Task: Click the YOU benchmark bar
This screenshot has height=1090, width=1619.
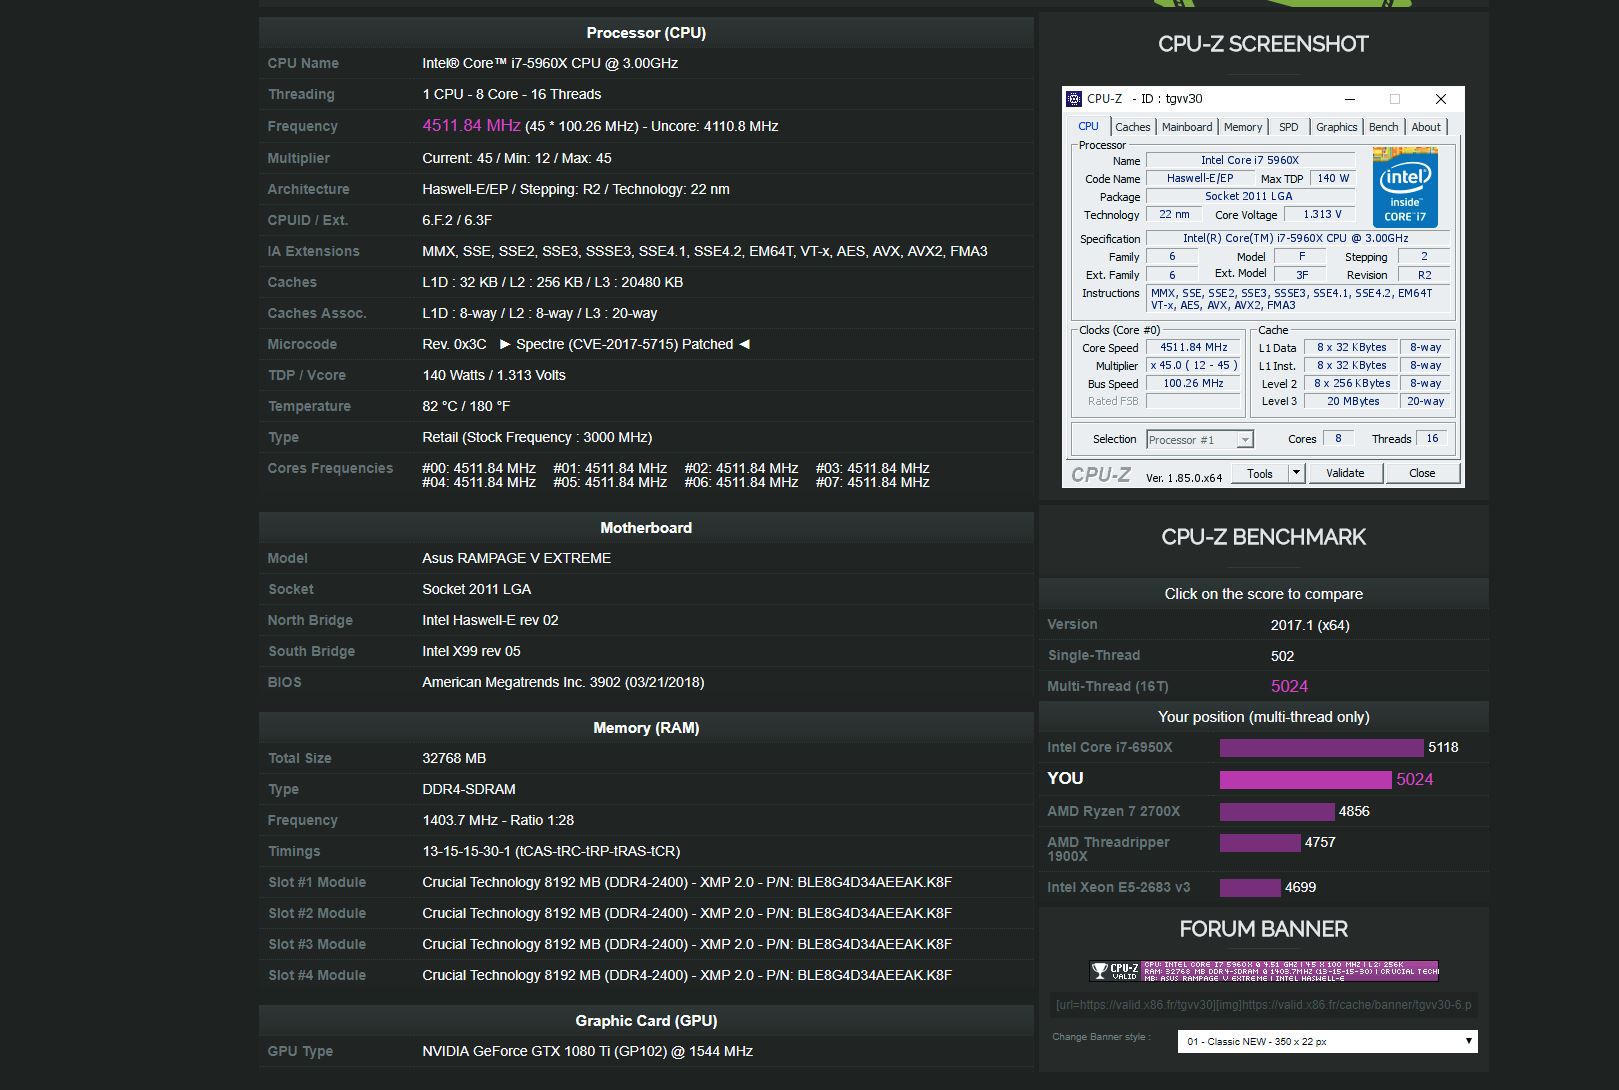Action: point(1305,779)
